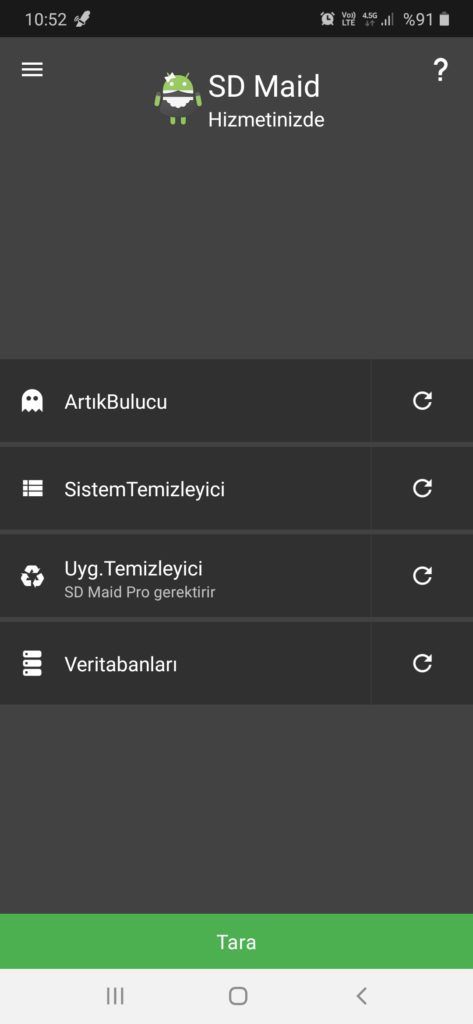
Task: Tap the ghost icon for ArtıkBulucu
Action: coord(32,401)
